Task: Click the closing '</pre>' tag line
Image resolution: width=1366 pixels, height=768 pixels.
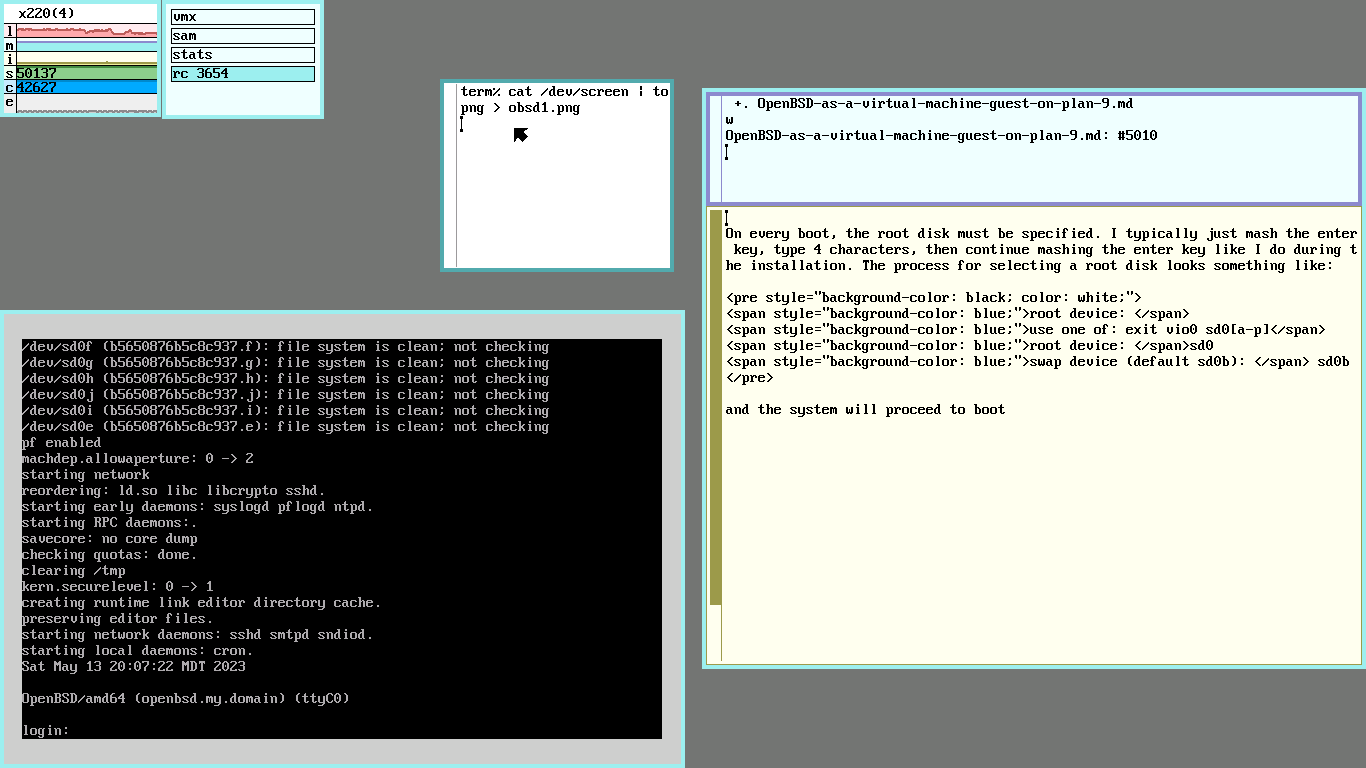Action: tap(749, 378)
